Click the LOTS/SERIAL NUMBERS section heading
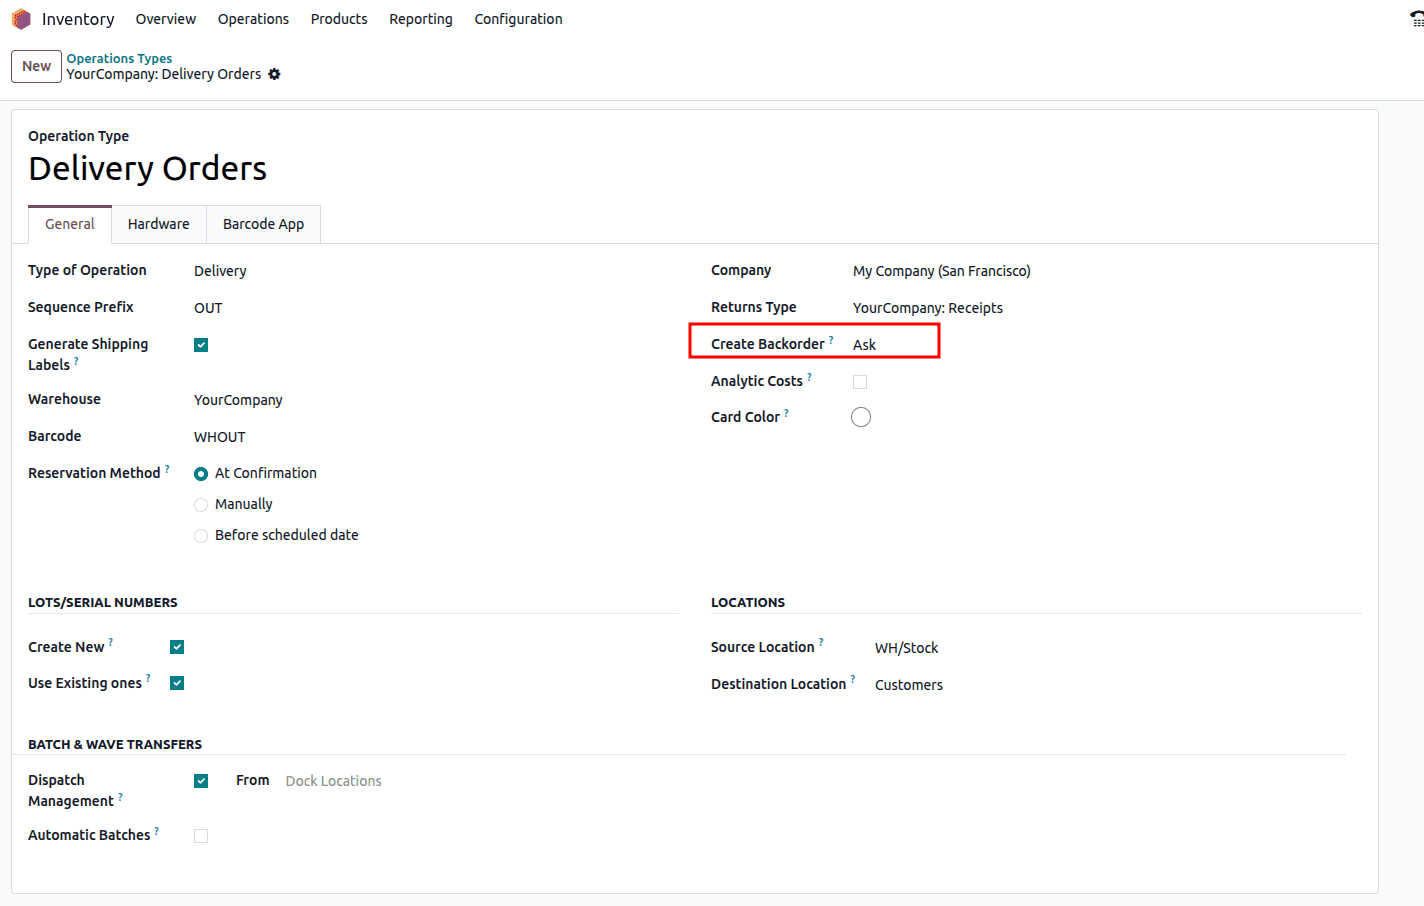This screenshot has height=906, width=1424. pos(103,602)
